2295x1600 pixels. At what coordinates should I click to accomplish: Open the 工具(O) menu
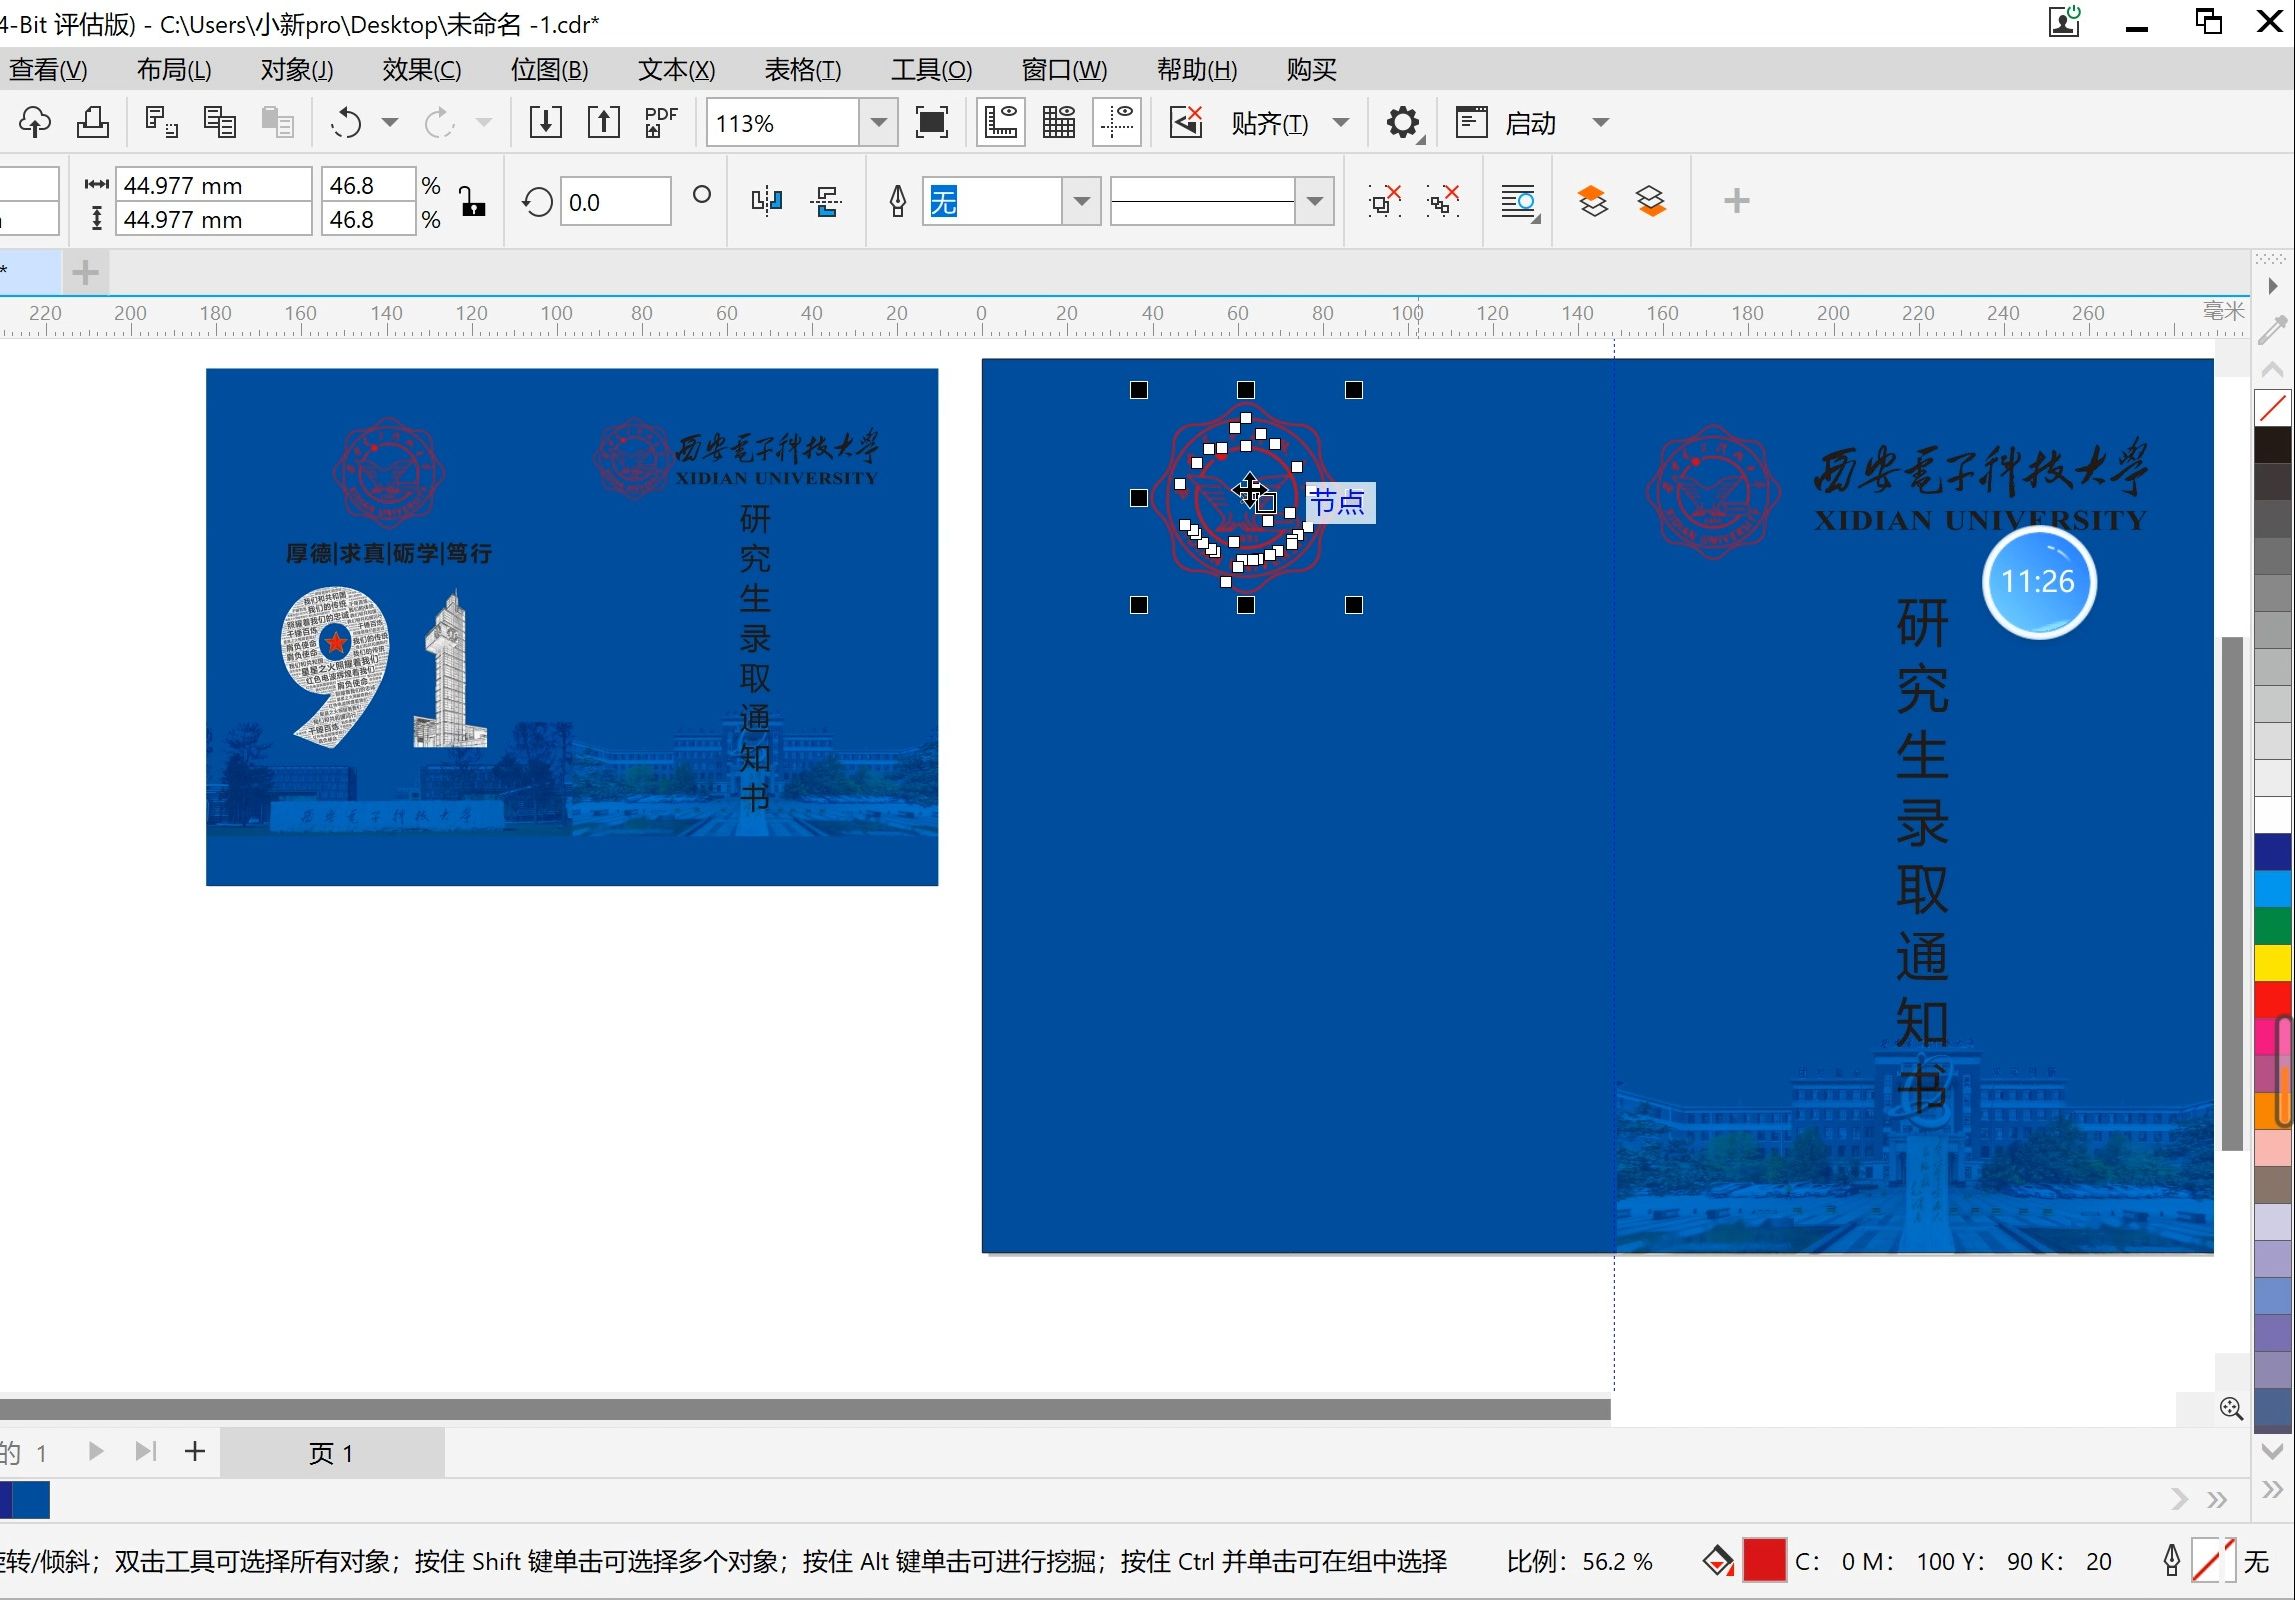[x=931, y=69]
